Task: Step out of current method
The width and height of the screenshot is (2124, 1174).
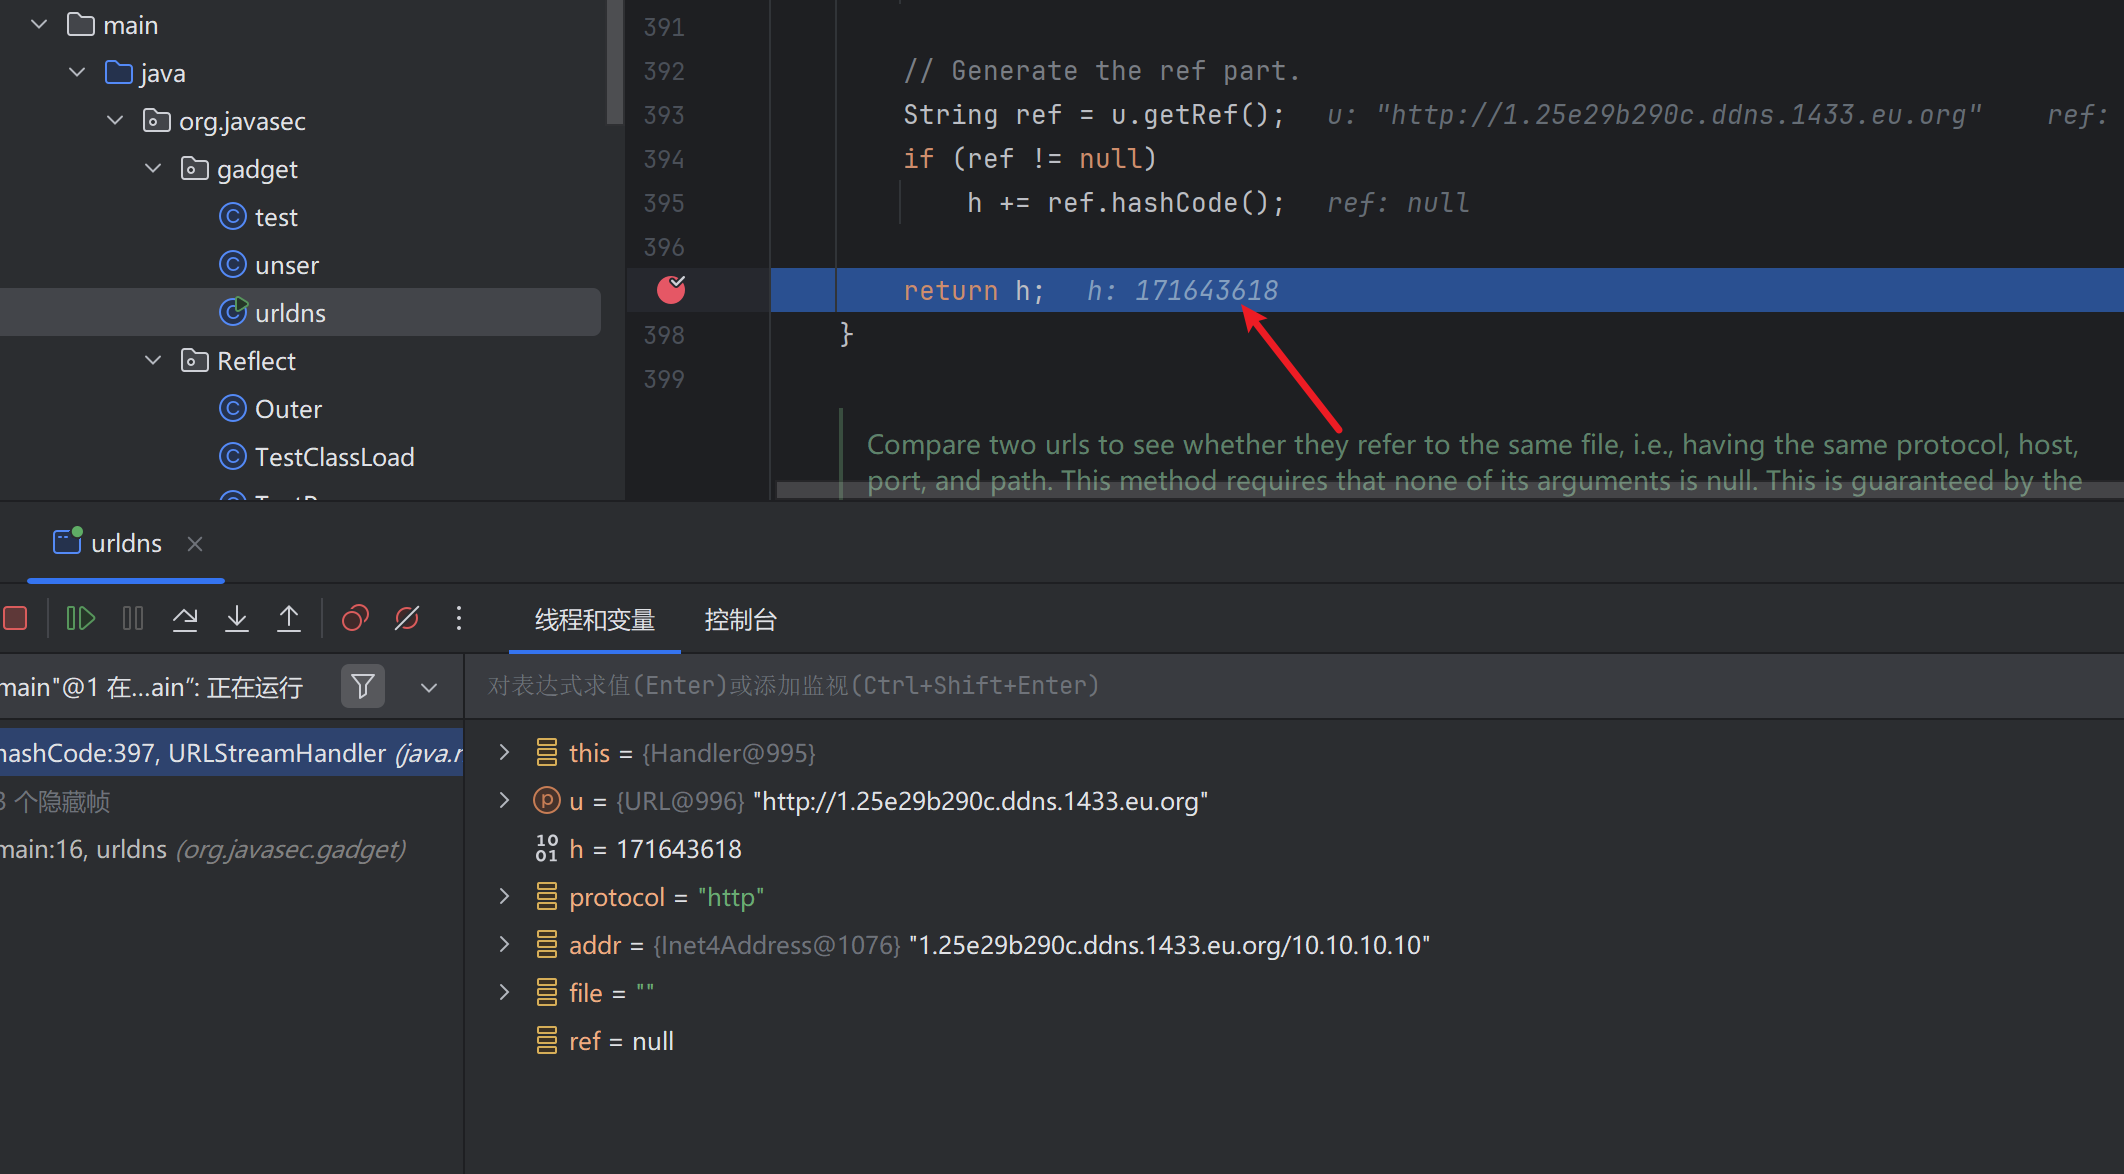Action: [289, 619]
